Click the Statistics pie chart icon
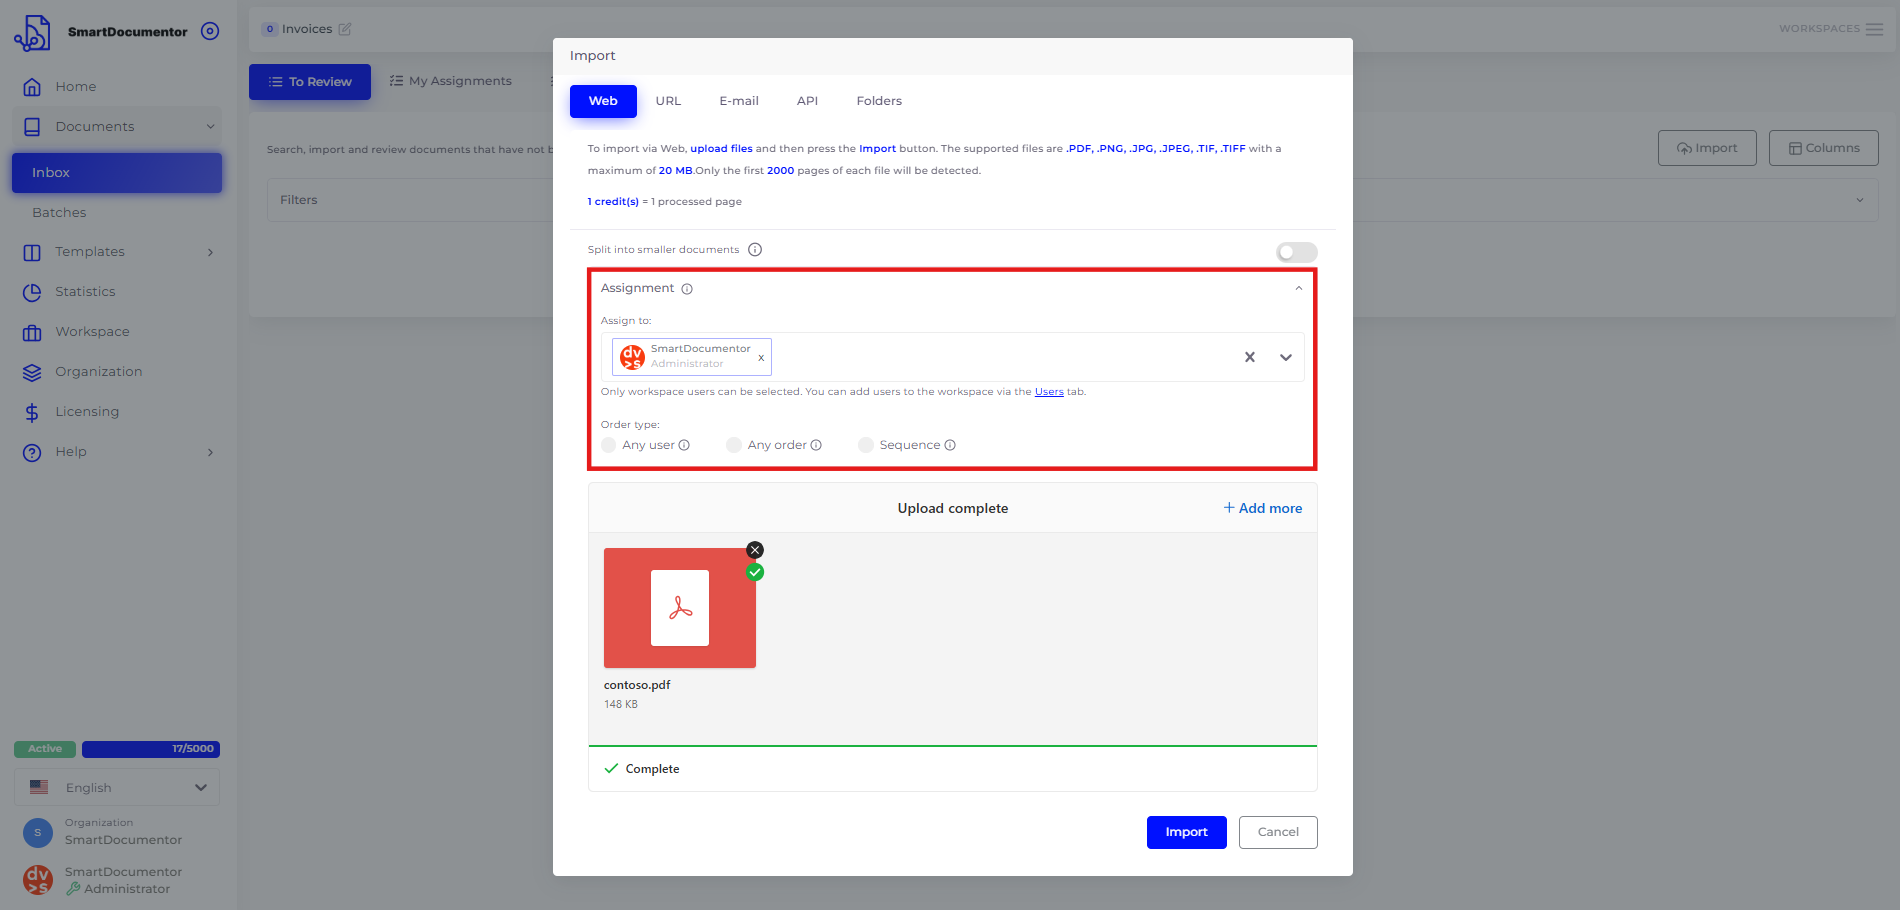Viewport: 1900px width, 910px height. point(32,292)
